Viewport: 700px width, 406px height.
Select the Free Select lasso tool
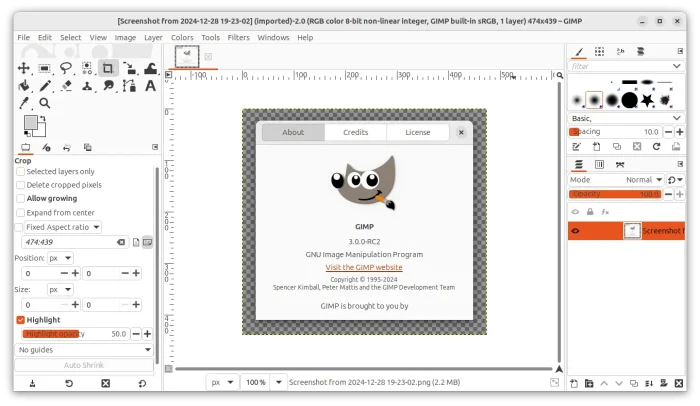click(66, 68)
